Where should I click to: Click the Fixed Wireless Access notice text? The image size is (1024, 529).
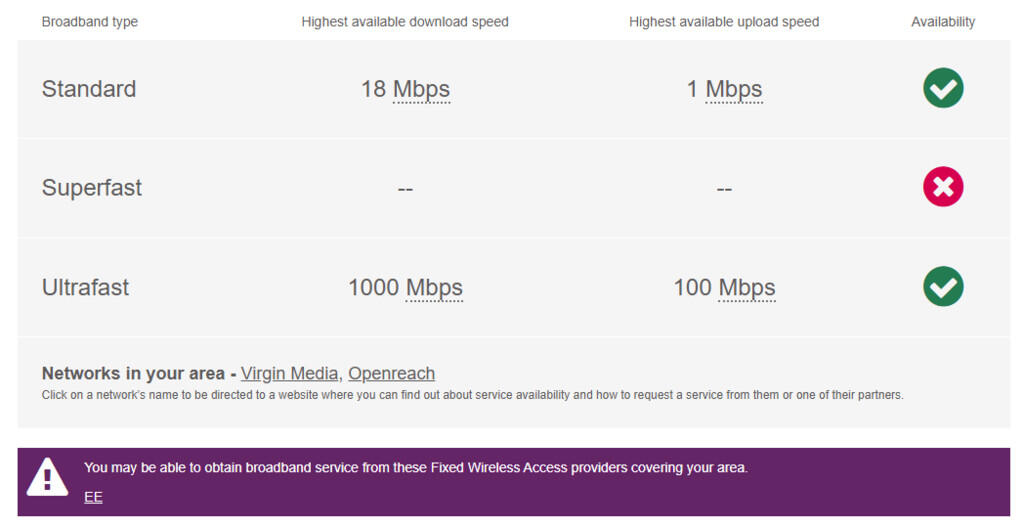pos(416,468)
